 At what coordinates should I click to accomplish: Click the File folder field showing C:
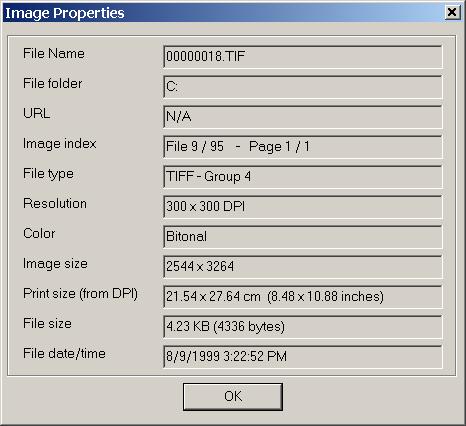303,87
